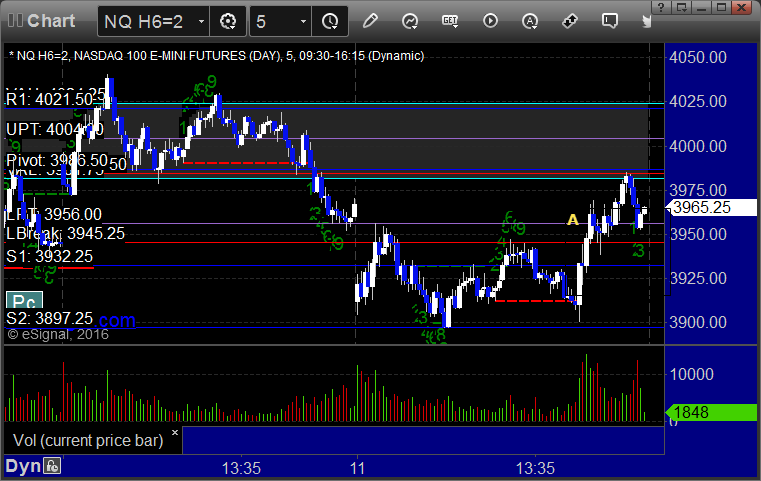Screen dimensions: 761x481
Task: Click the bar replay play icon
Action: pyautogui.click(x=490, y=21)
